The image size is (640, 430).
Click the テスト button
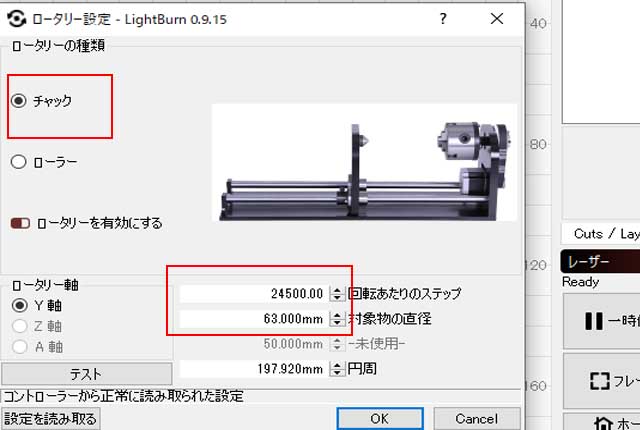coord(87,374)
